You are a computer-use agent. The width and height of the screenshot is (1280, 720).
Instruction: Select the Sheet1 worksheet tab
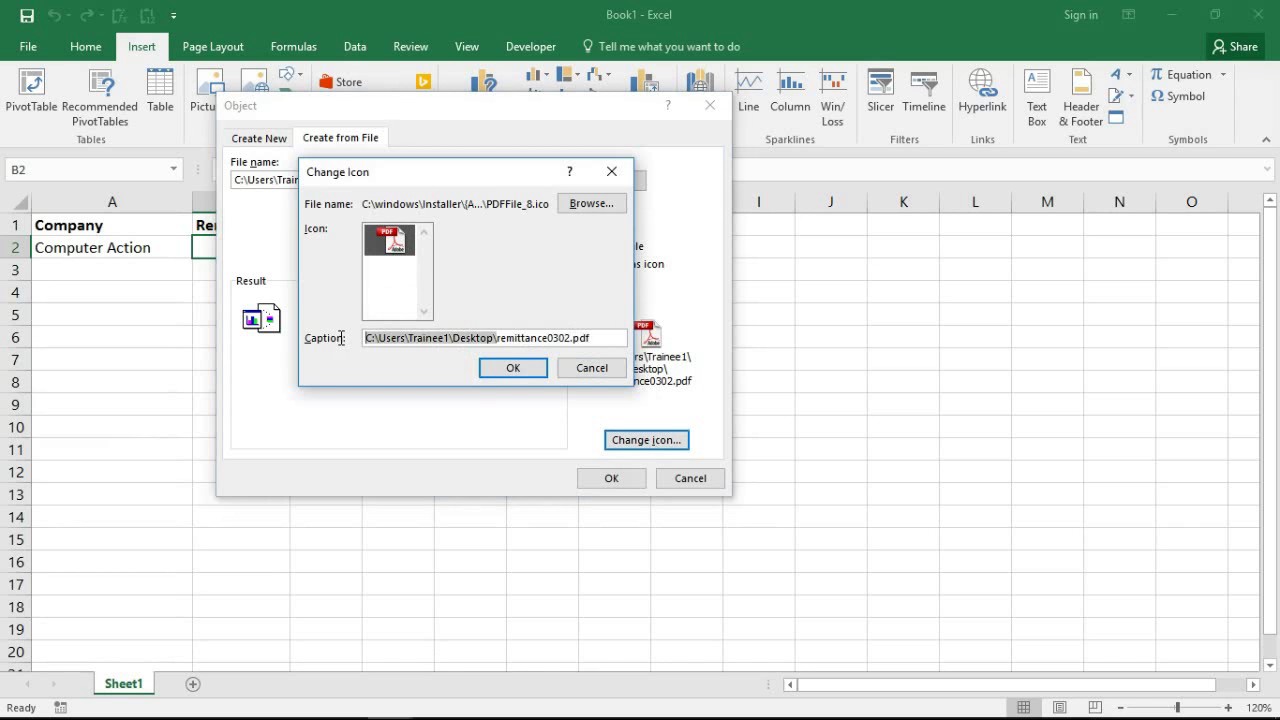click(x=124, y=684)
